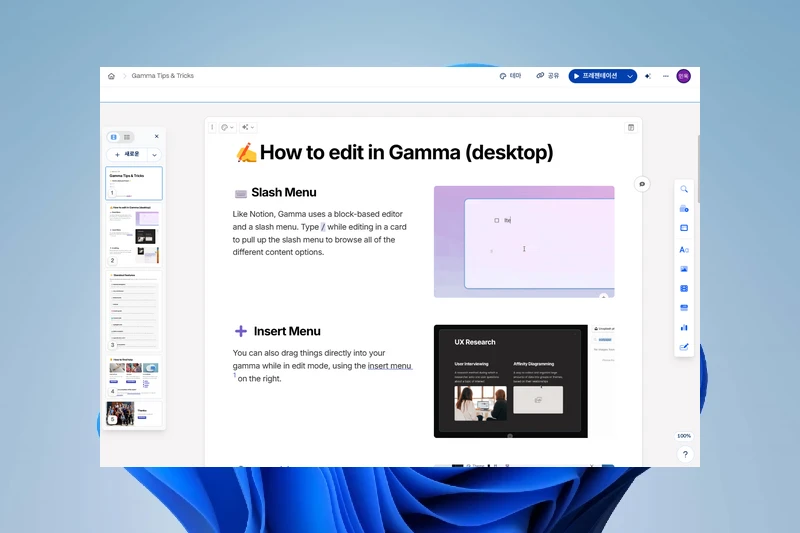Image resolution: width=800 pixels, height=533 pixels.
Task: Click the card layout icon at top right
Action: (x=631, y=128)
